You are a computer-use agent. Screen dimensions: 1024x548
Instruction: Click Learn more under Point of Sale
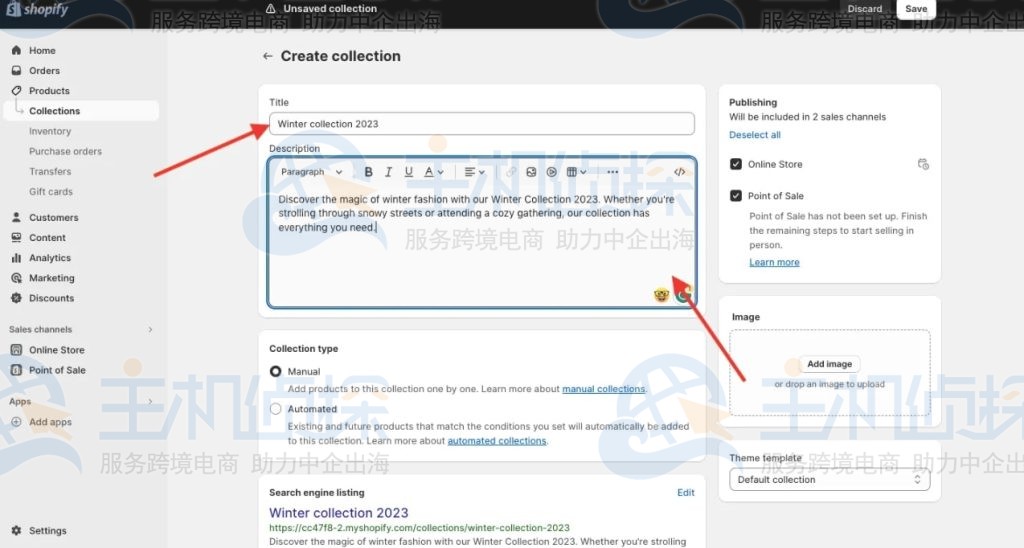774,262
